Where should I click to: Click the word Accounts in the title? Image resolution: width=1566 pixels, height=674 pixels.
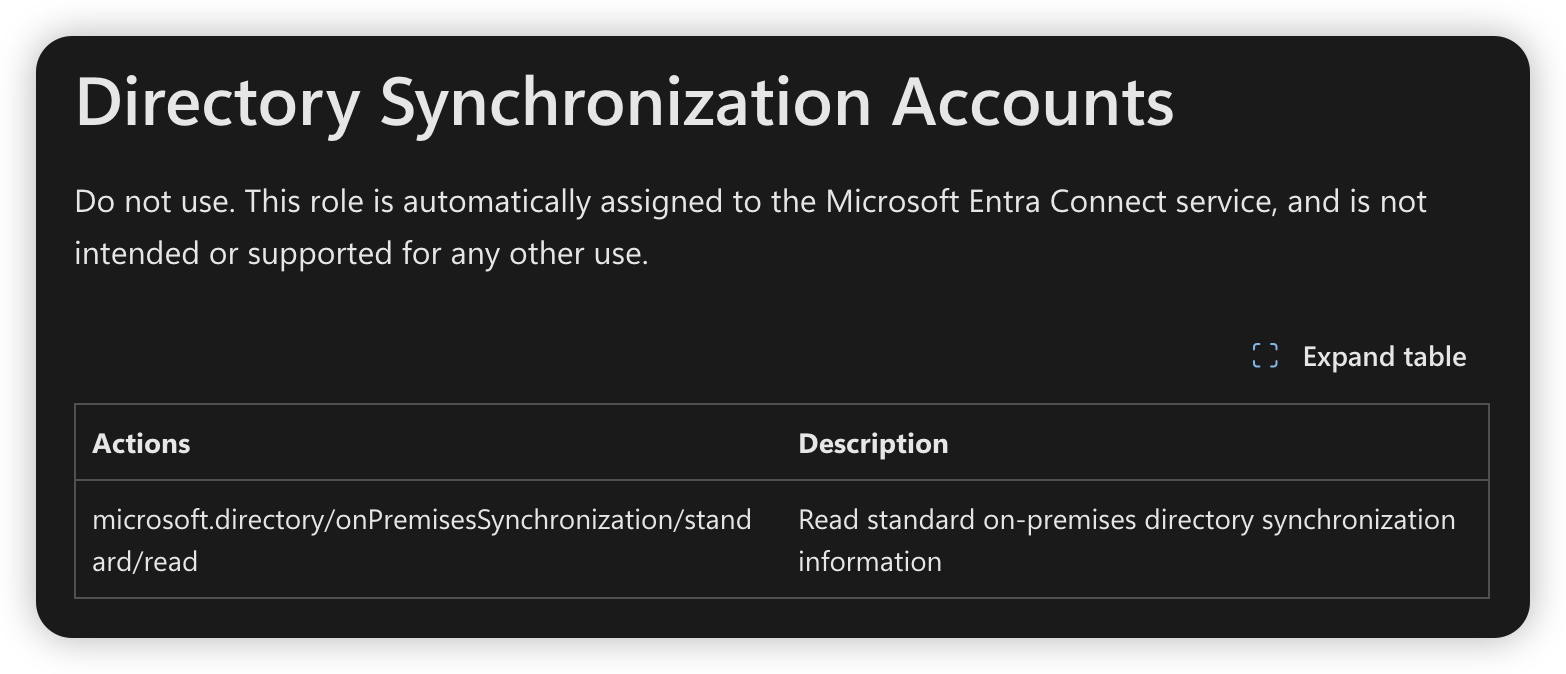tap(1033, 102)
